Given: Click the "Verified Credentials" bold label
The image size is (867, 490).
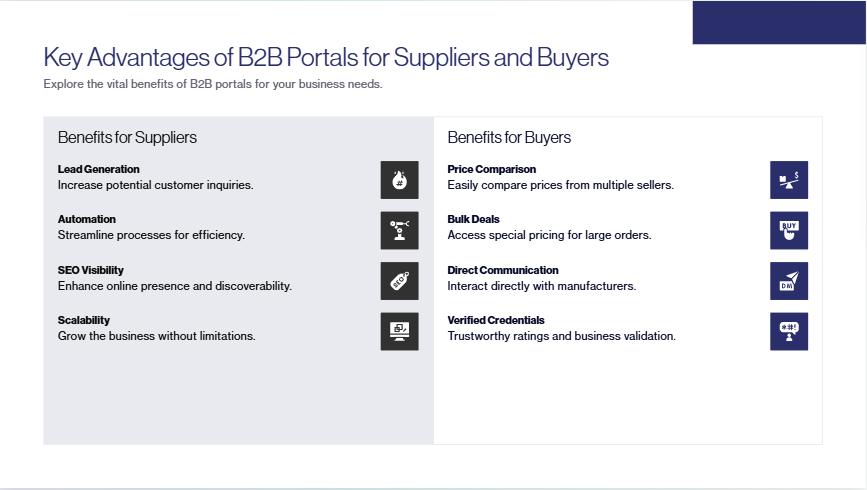Looking at the screenshot, I should coord(496,320).
